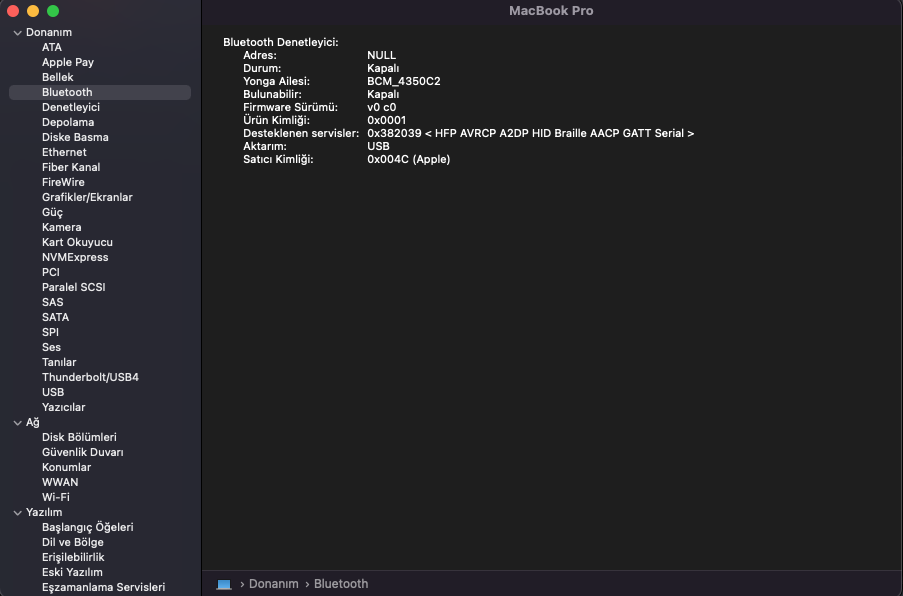The width and height of the screenshot is (903, 596).
Task: Open Paralel SCSI entry
Action: pos(73,287)
